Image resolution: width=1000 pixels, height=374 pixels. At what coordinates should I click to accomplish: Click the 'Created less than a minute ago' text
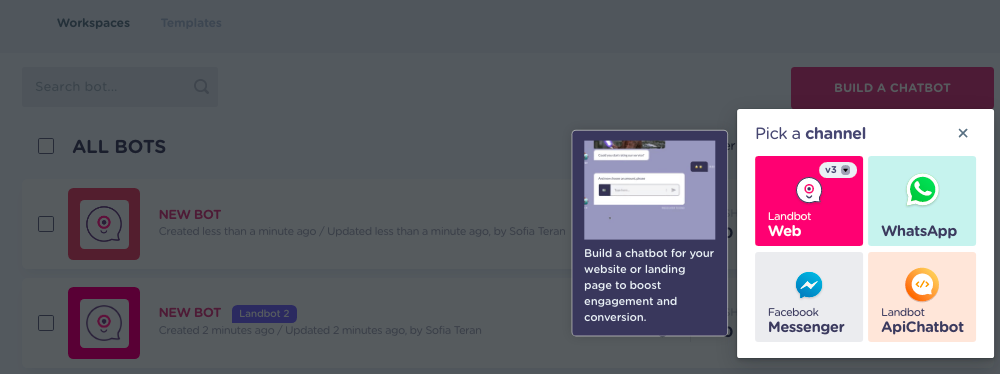pos(362,231)
